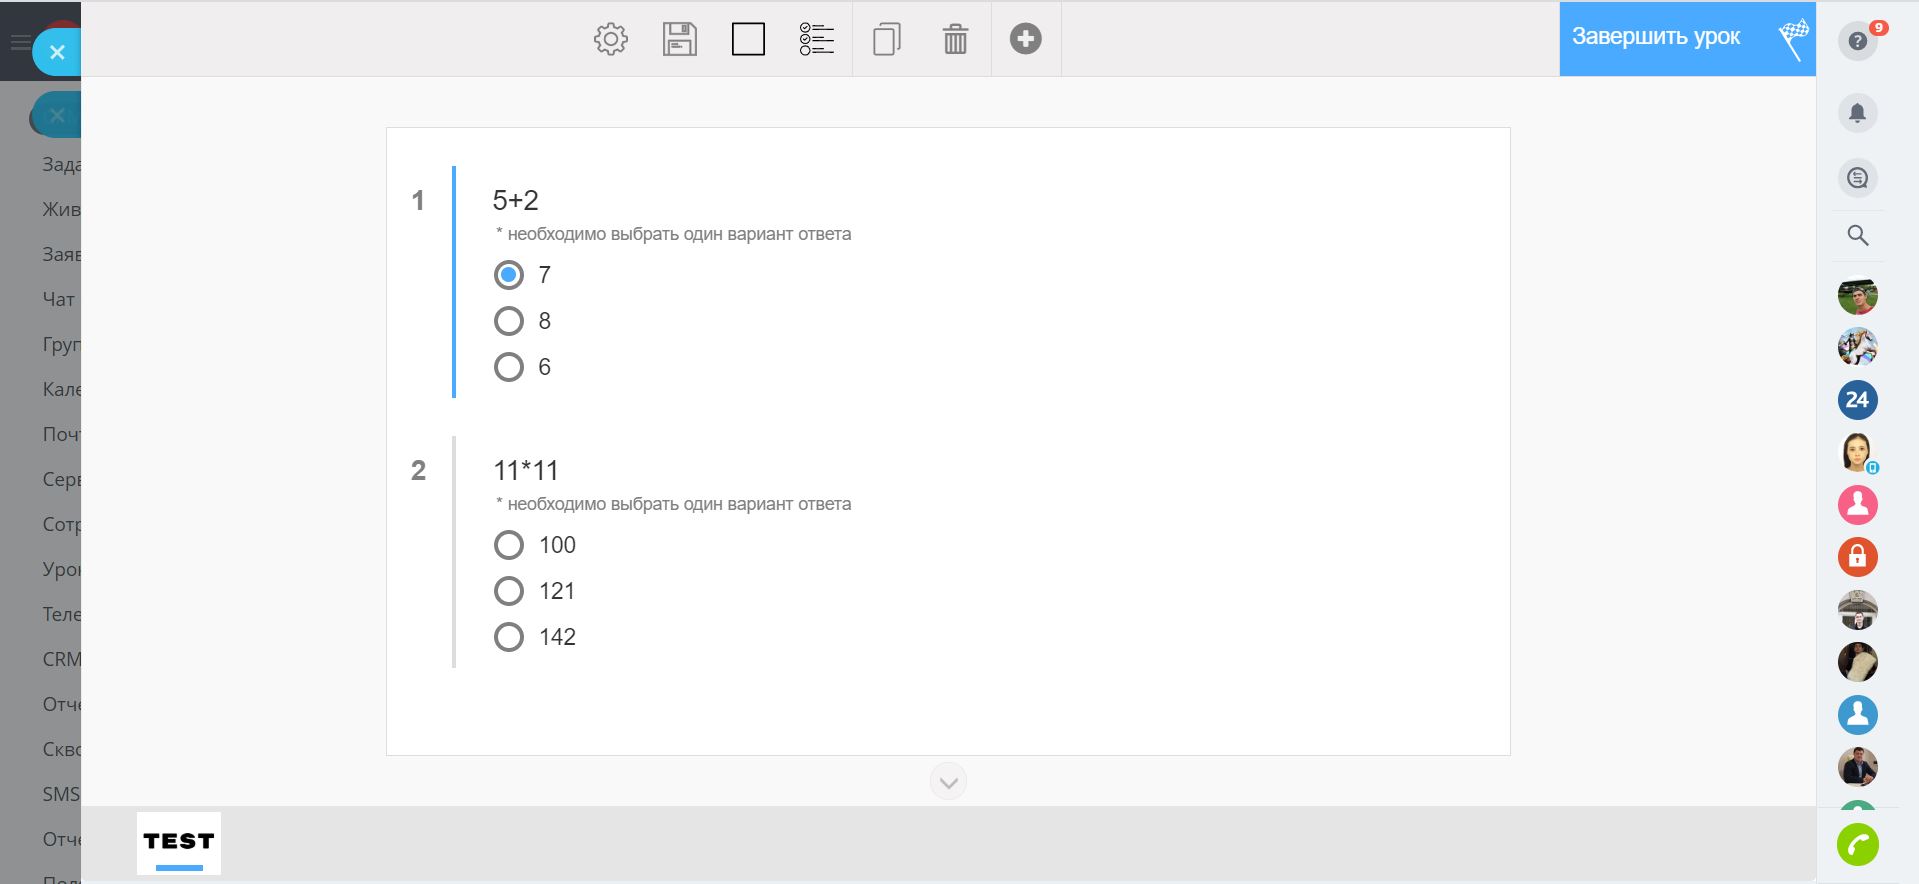
Task: Click the plus add circle icon
Action: [1026, 39]
